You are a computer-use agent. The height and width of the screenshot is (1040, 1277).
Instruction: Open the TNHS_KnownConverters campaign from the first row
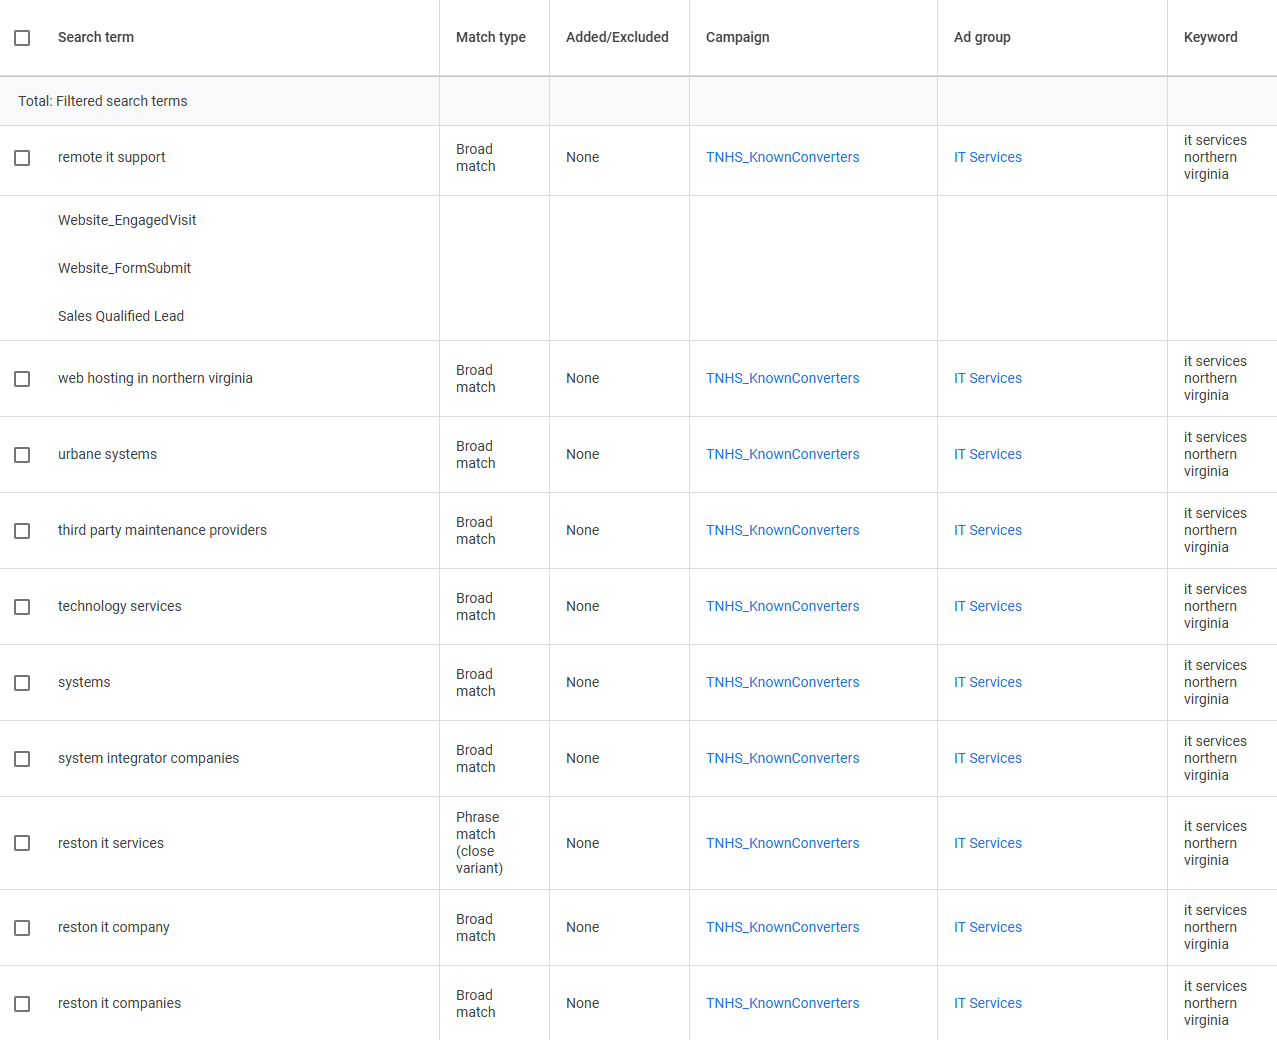click(783, 157)
